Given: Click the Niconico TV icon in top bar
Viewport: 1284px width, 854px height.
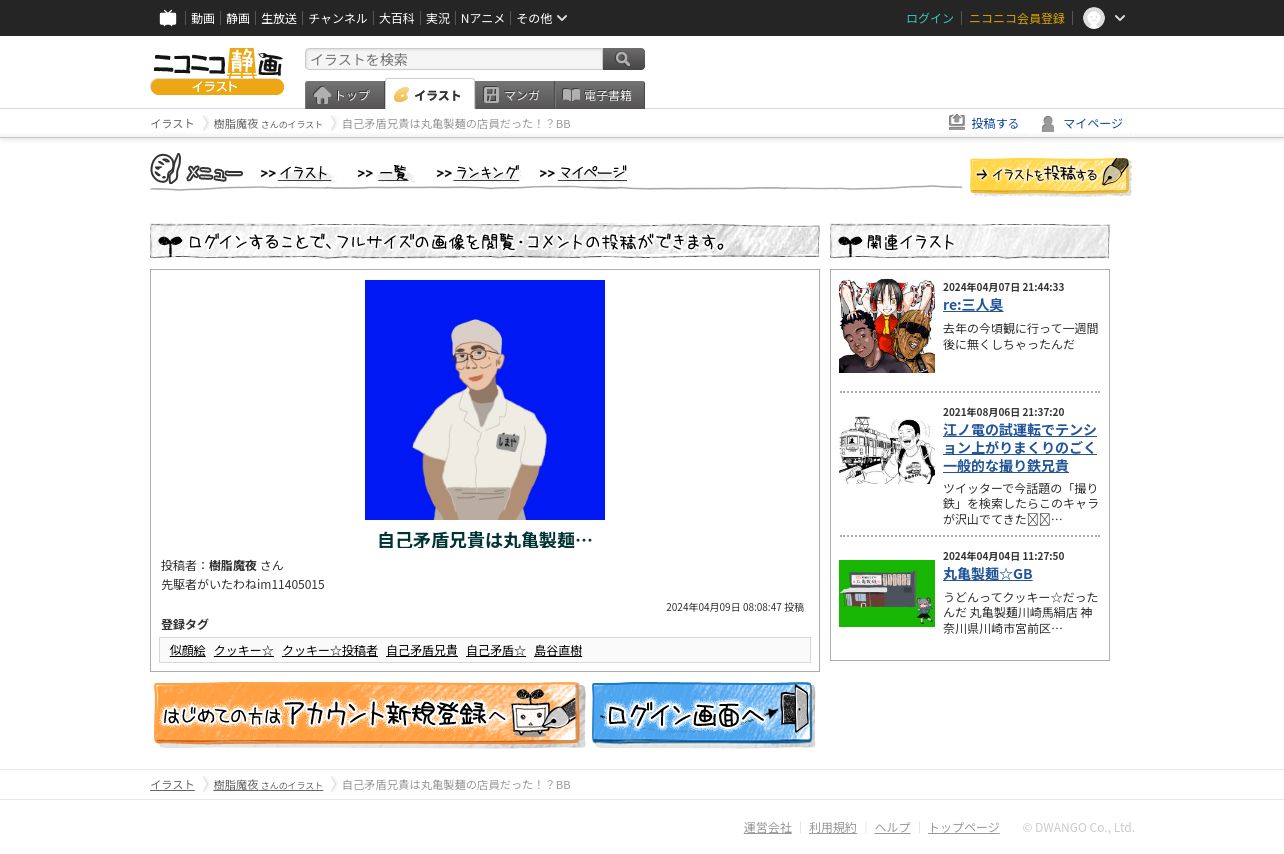Looking at the screenshot, I should [168, 18].
